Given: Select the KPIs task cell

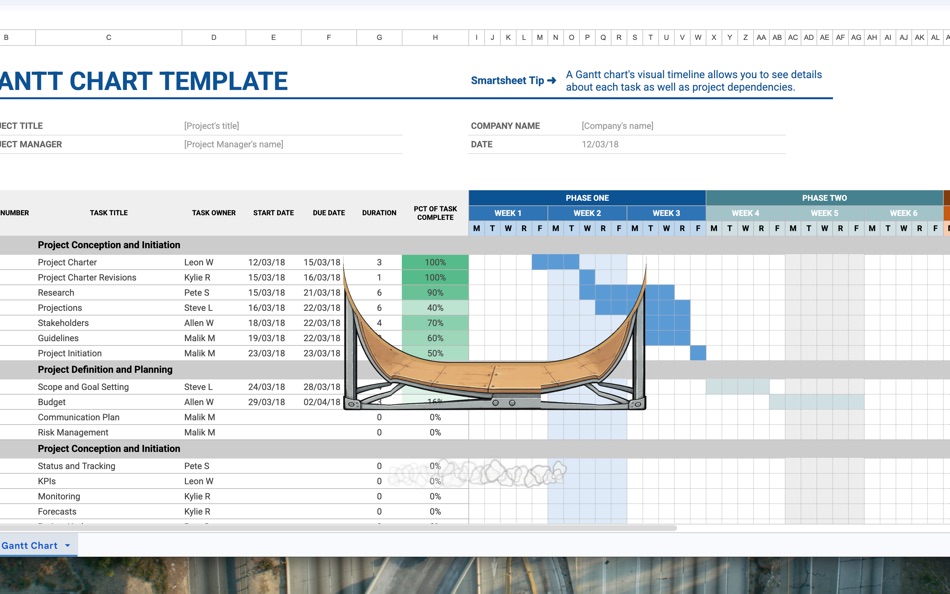Looking at the screenshot, I should click(47, 481).
